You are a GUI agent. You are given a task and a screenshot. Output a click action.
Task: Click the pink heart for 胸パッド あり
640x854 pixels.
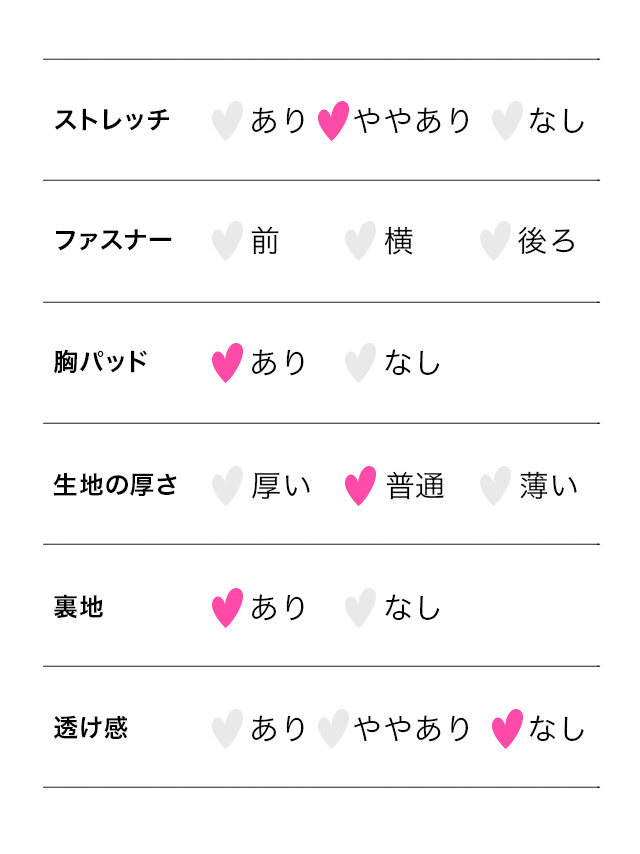(227, 363)
